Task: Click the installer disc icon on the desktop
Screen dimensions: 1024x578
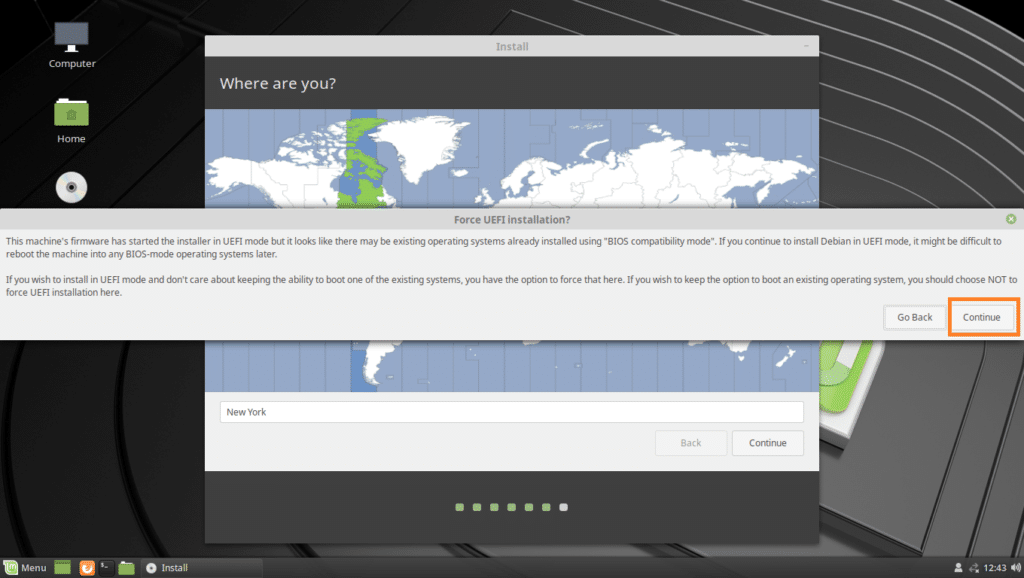Action: click(70, 187)
